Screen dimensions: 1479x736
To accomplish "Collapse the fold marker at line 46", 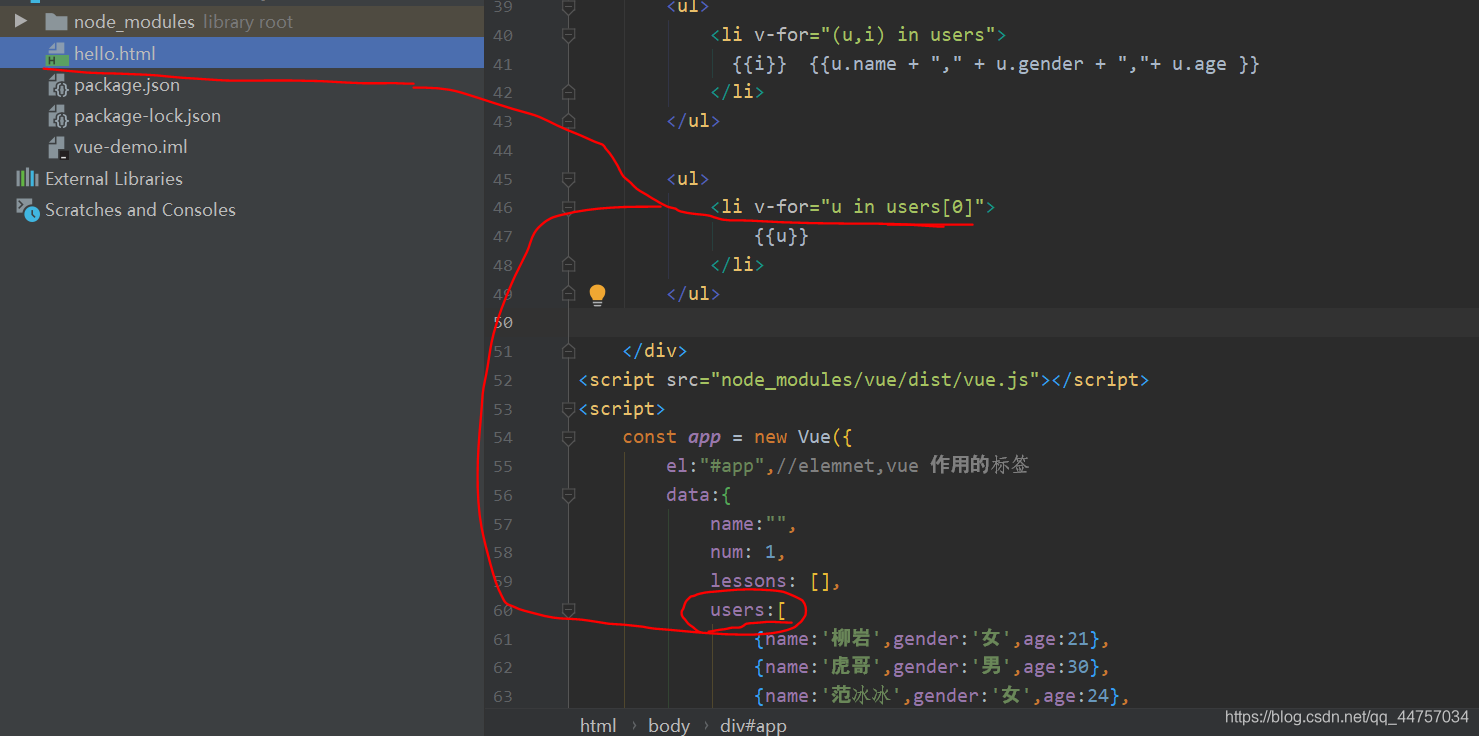I will 568,207.
